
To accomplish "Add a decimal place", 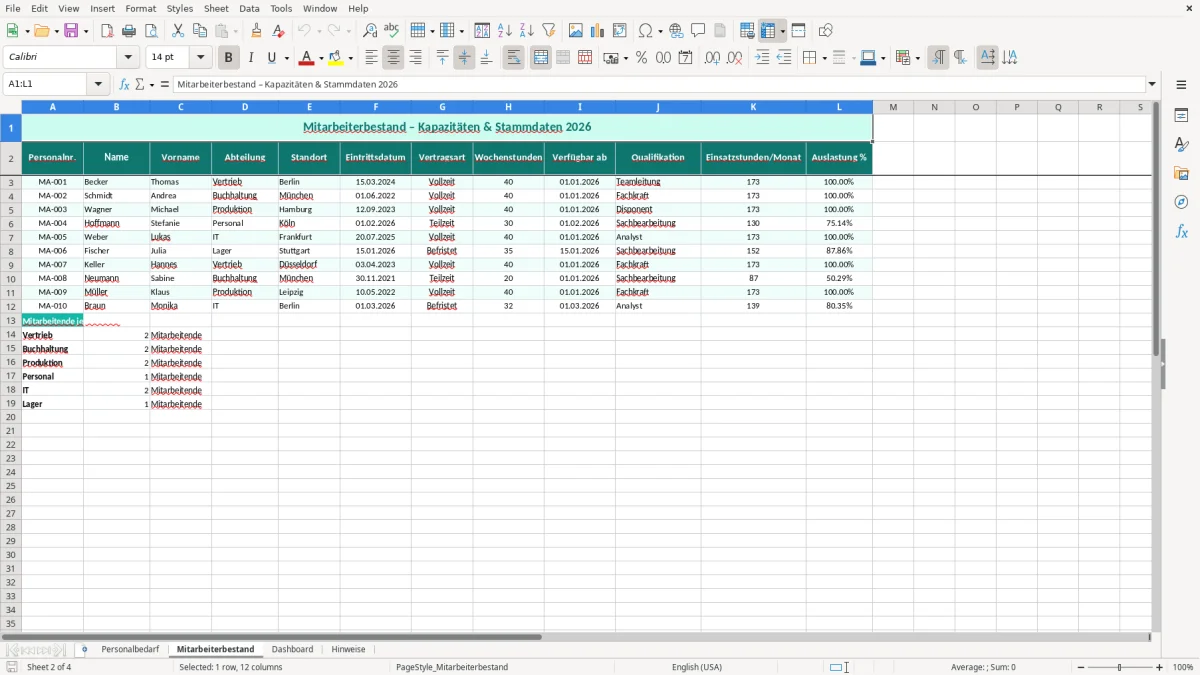I will click(x=712, y=58).
